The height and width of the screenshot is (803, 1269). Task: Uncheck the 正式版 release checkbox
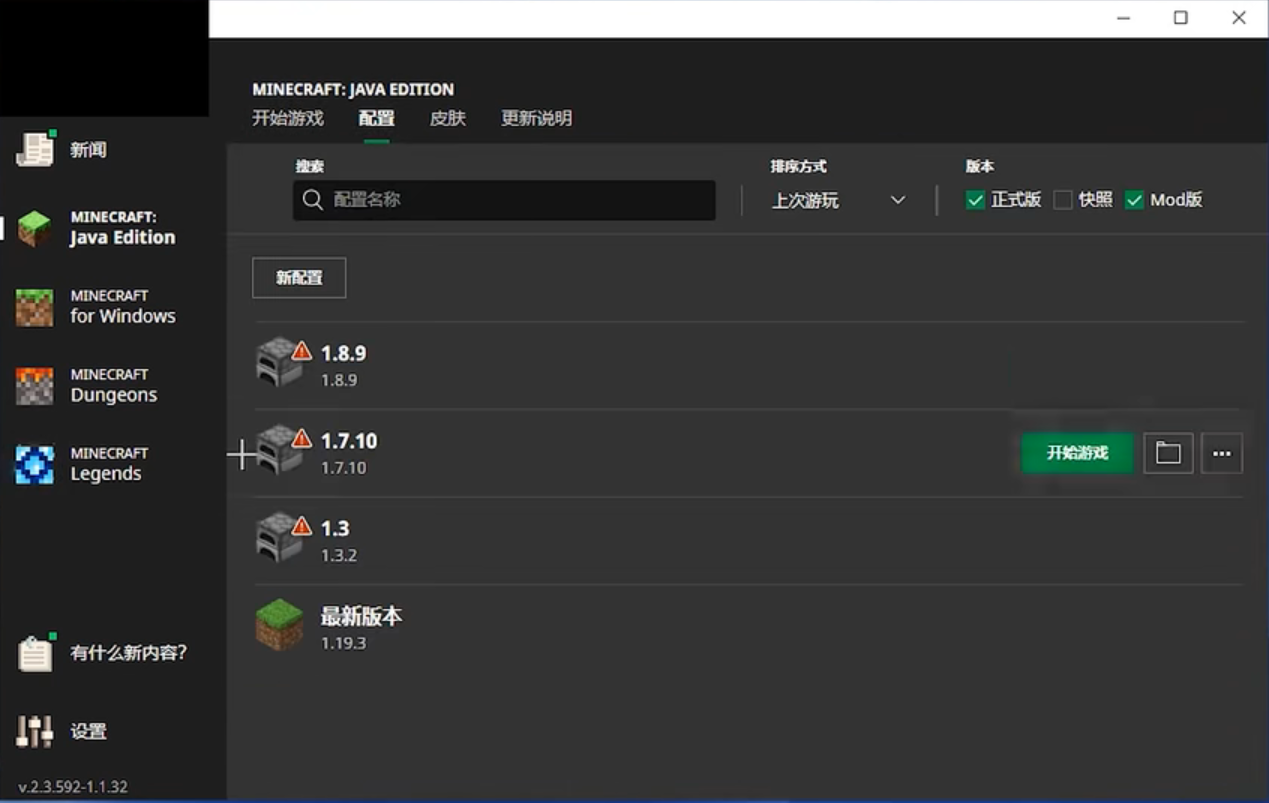point(975,200)
